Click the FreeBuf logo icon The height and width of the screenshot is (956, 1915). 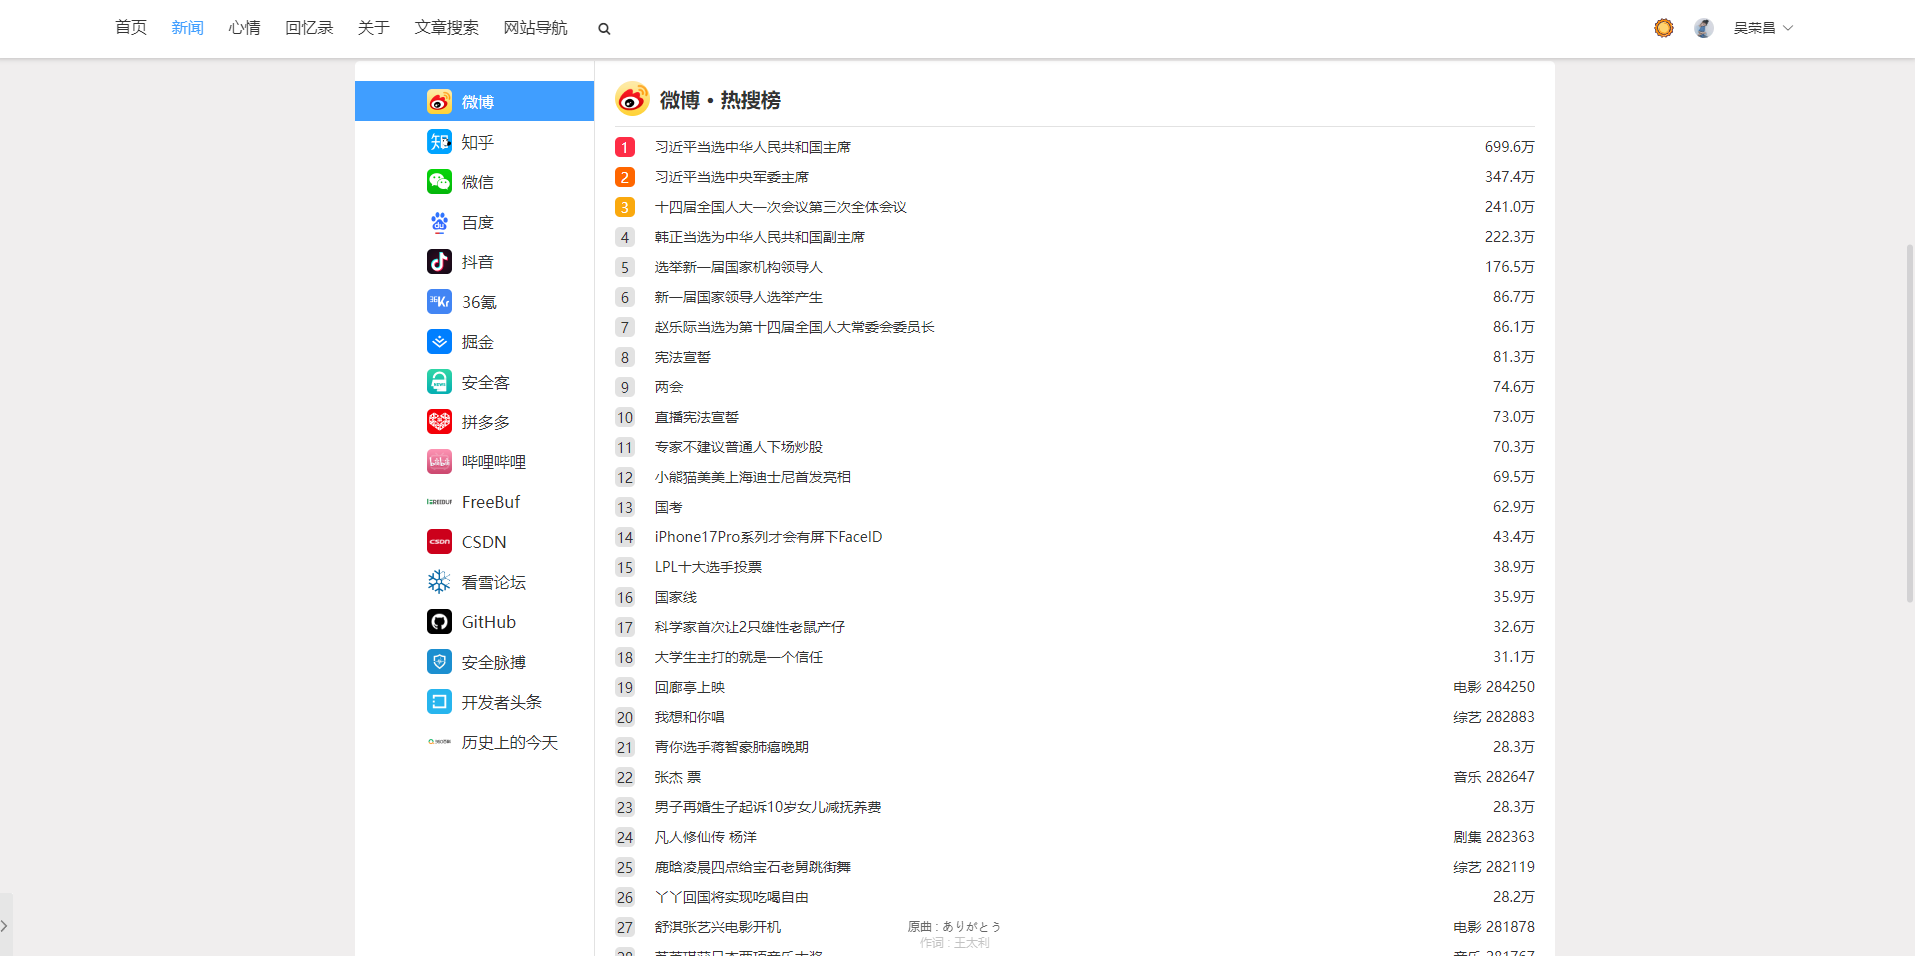coord(439,502)
